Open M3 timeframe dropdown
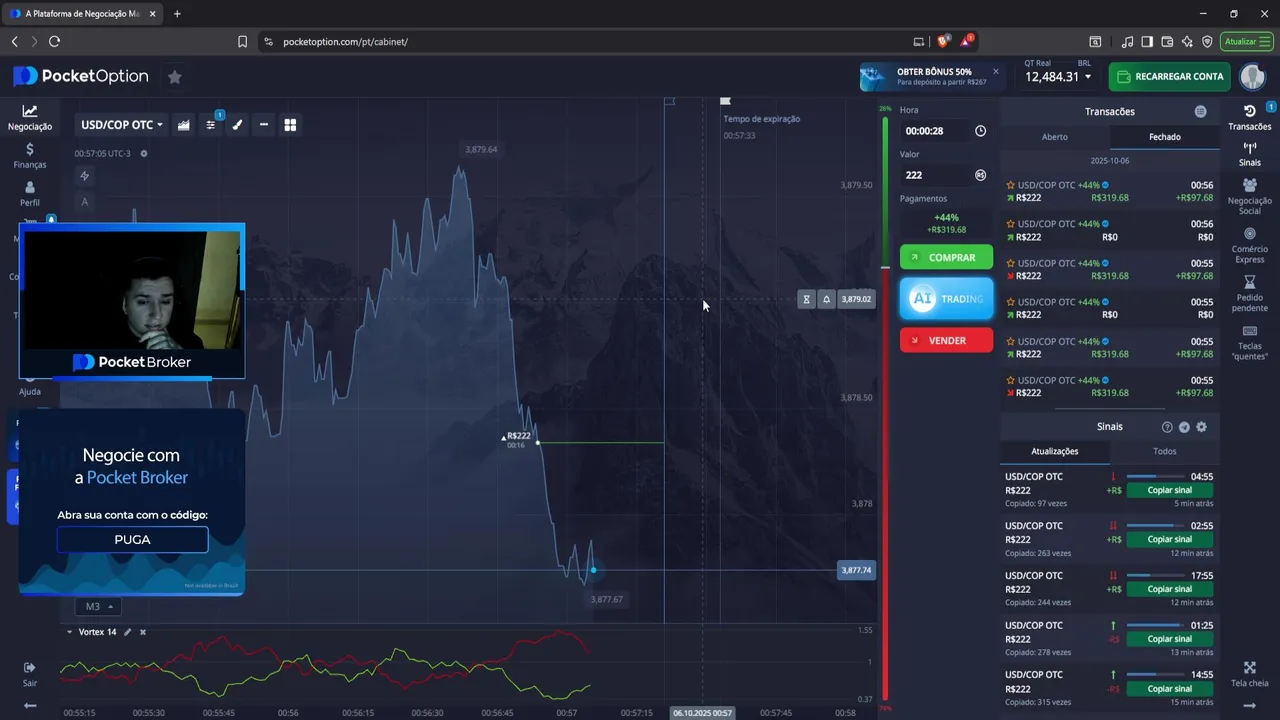1280x720 pixels. 98,606
